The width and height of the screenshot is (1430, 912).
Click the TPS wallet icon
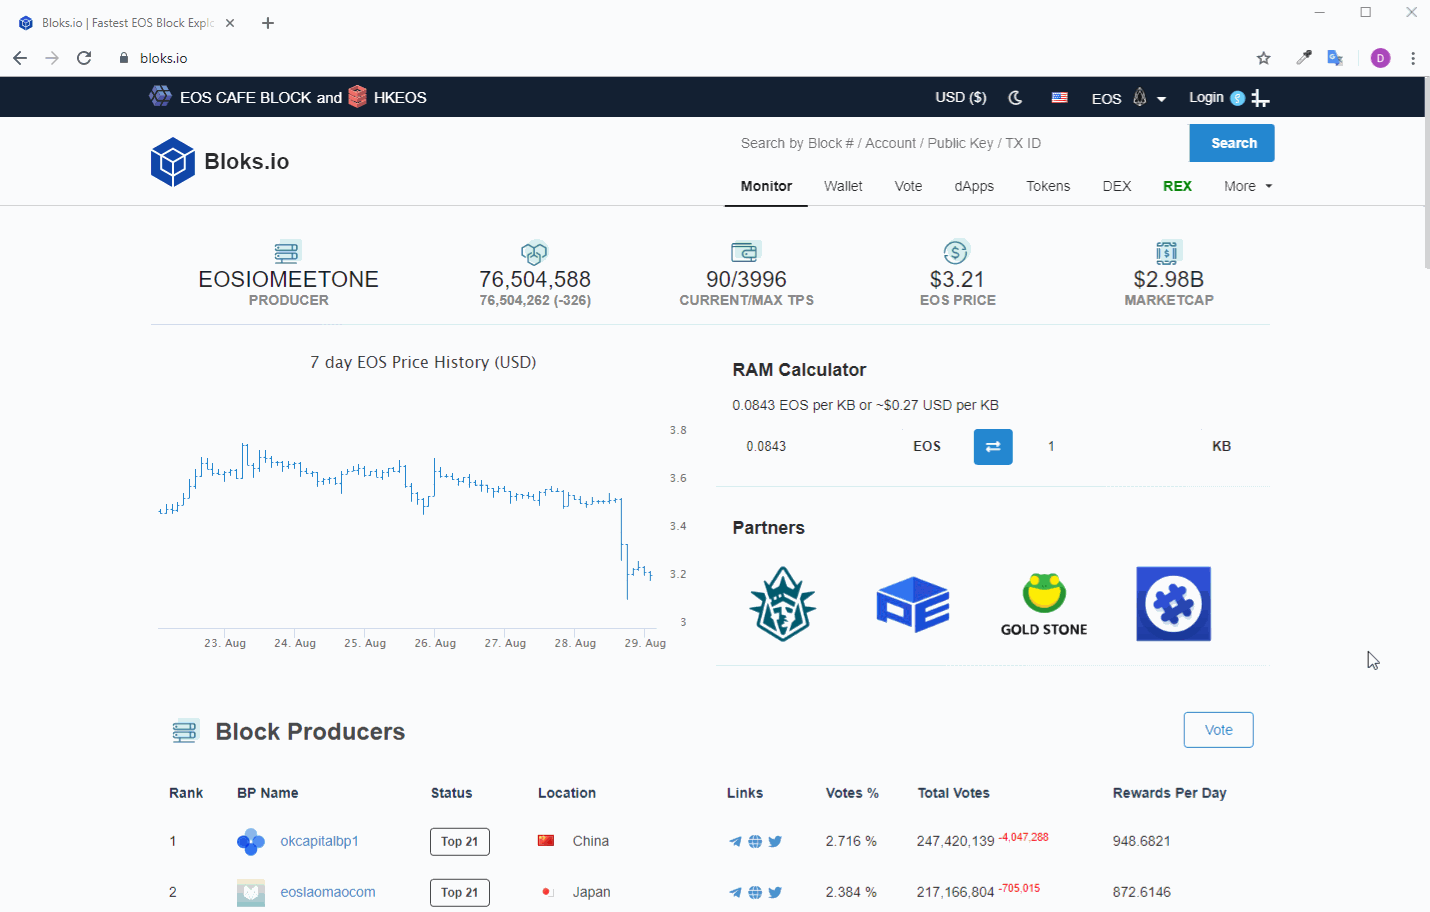(x=746, y=251)
